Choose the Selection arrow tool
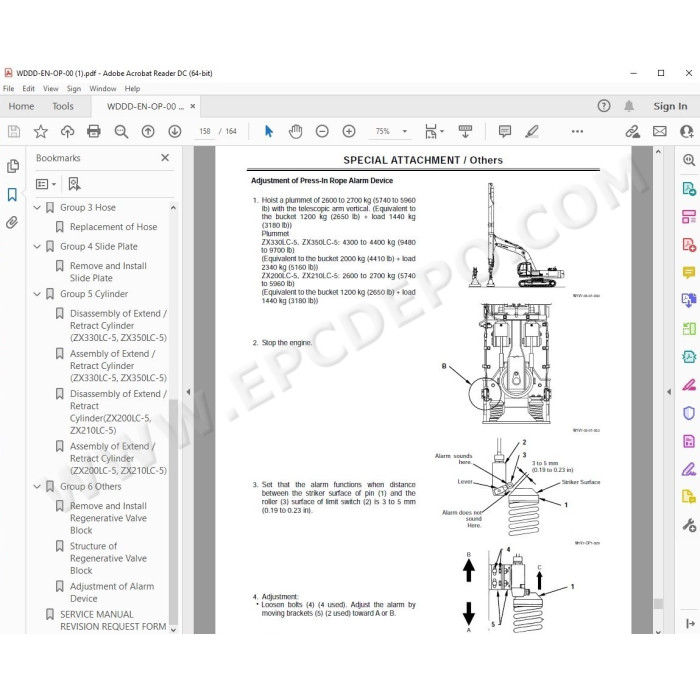This screenshot has width=700, height=700. tap(269, 131)
